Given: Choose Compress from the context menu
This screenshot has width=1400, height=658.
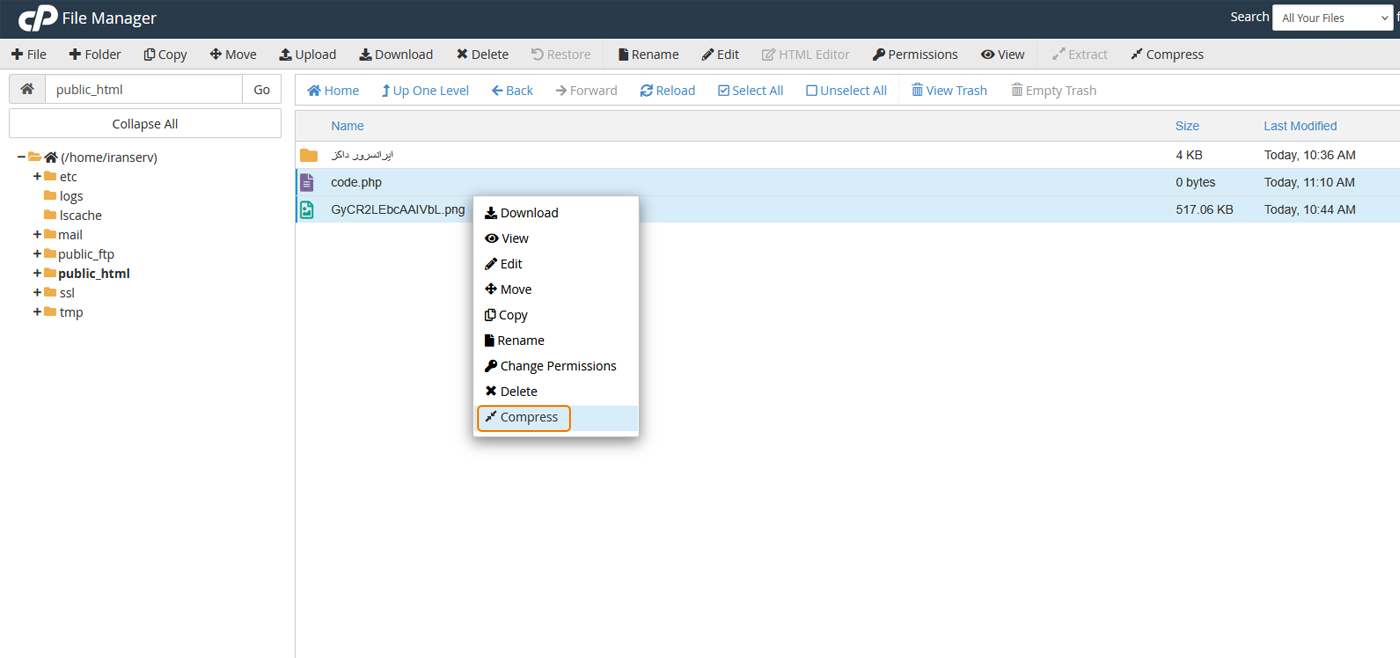Looking at the screenshot, I should [x=524, y=417].
